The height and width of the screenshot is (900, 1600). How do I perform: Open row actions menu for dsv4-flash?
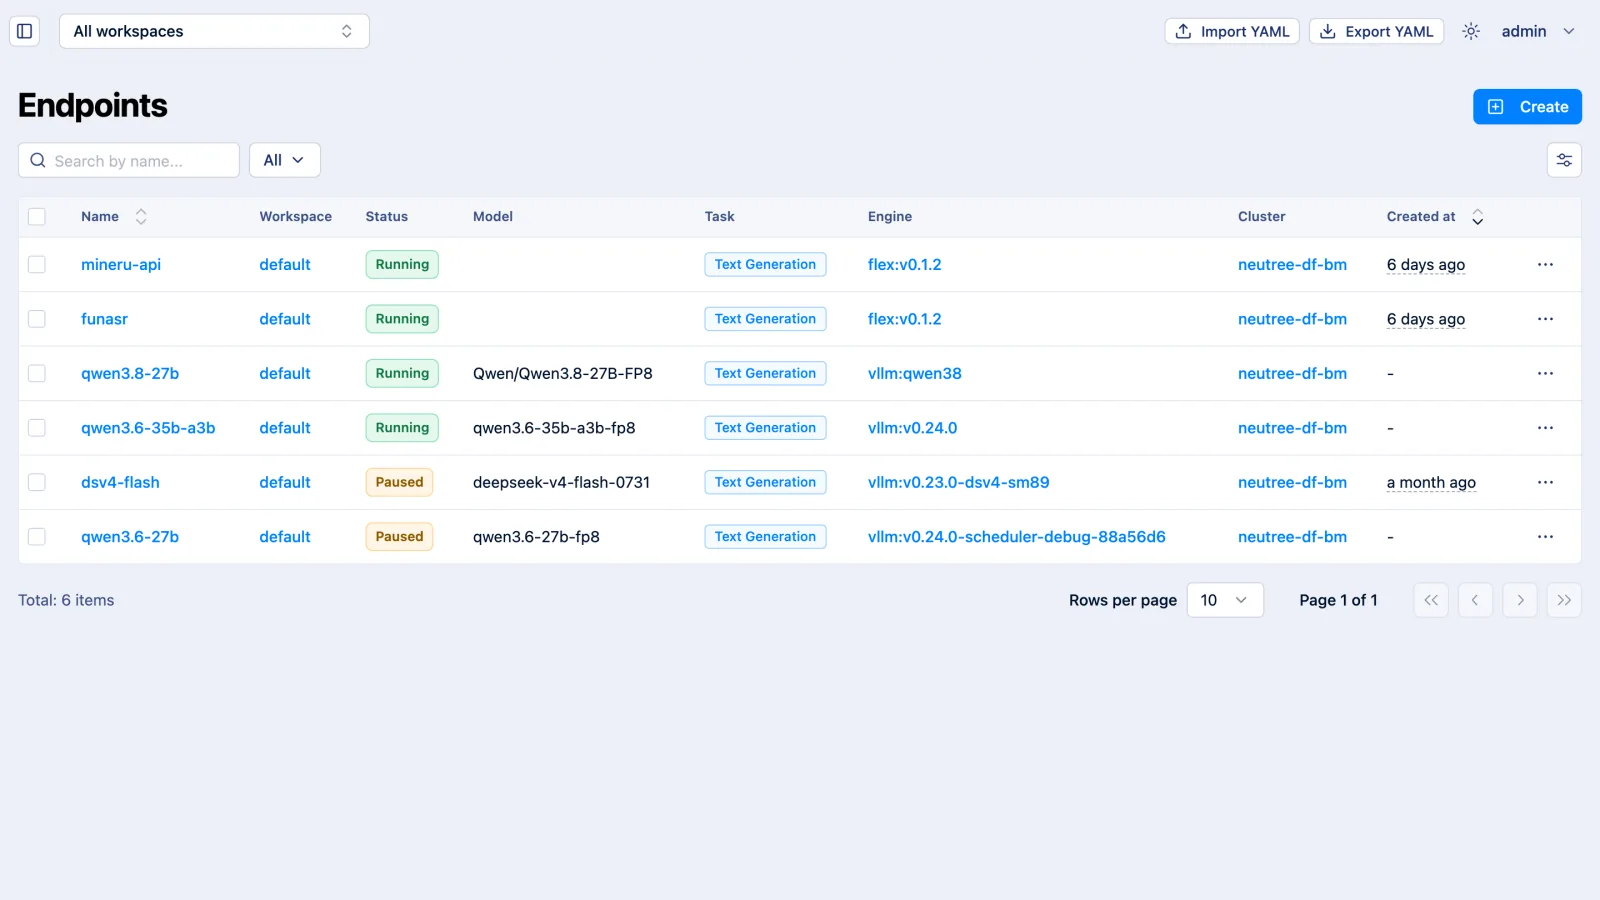point(1545,482)
